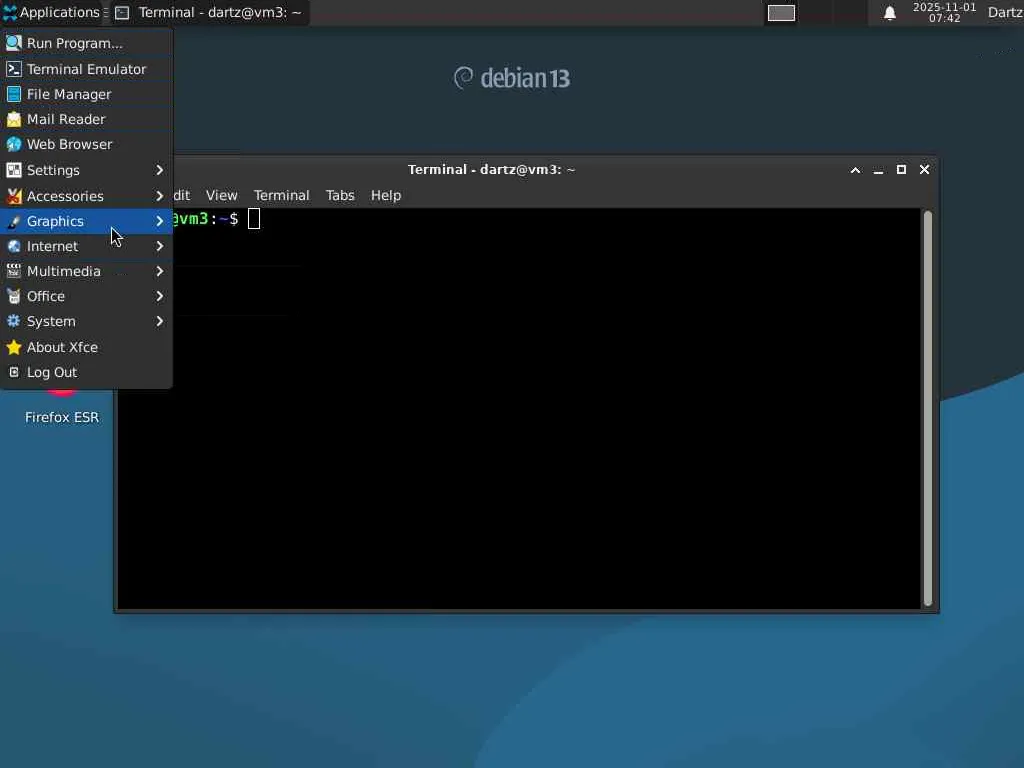This screenshot has height=768, width=1024.
Task: Click the System gear icon
Action: click(x=14, y=321)
